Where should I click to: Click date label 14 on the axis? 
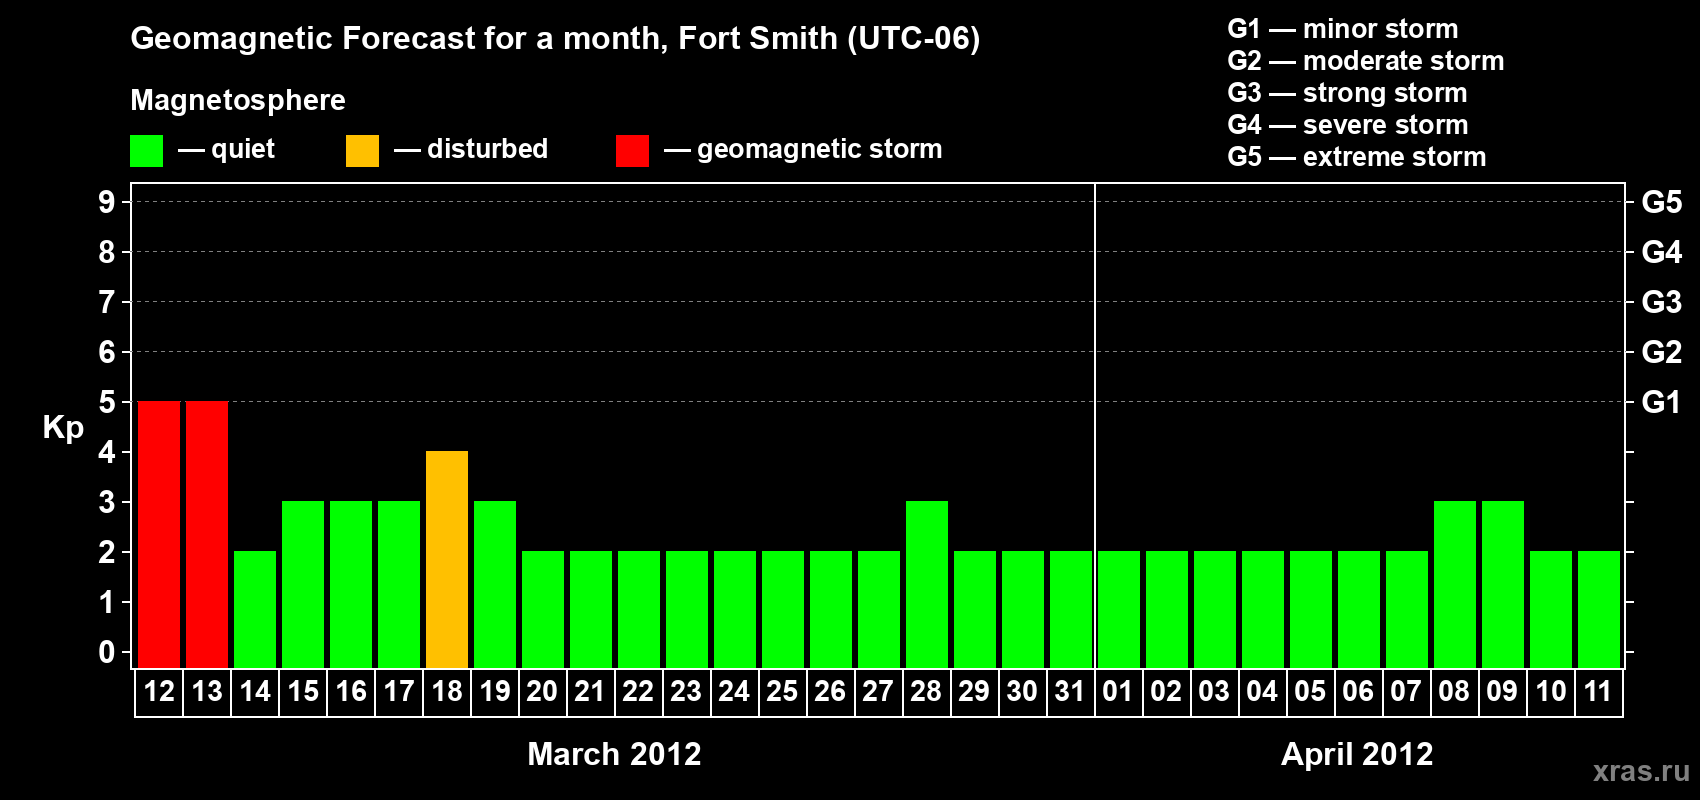coord(255,691)
